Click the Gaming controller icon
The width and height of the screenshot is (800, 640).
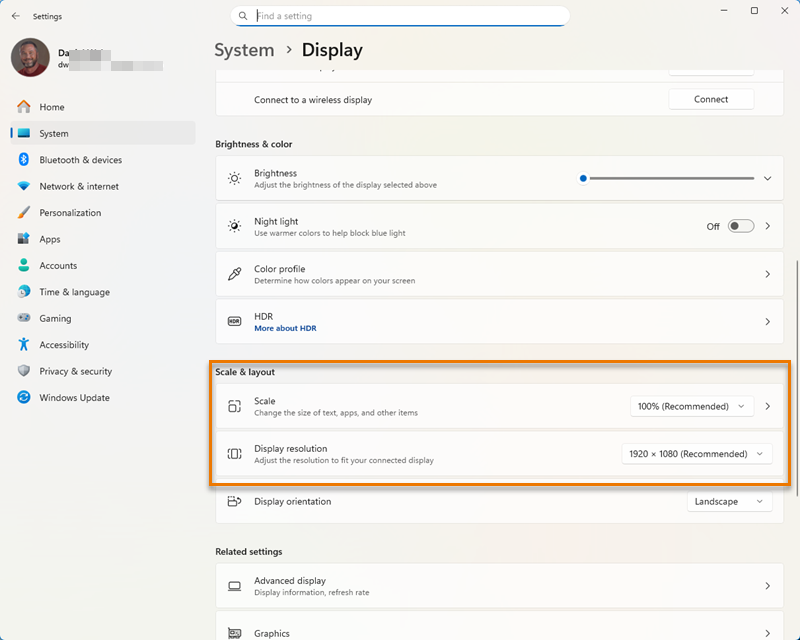coord(23,317)
